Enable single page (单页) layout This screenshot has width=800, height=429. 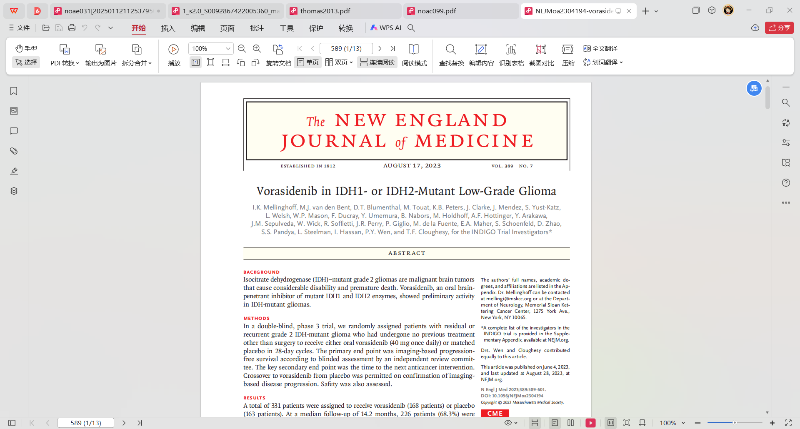pyautogui.click(x=308, y=62)
